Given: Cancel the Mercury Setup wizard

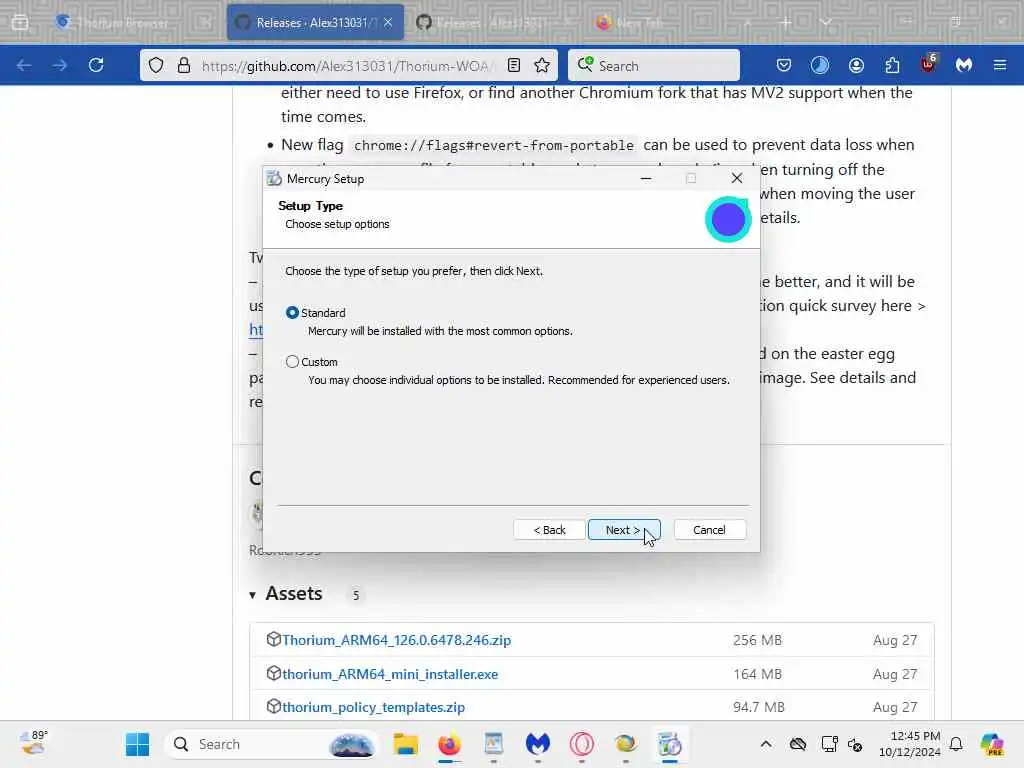Looking at the screenshot, I should pyautogui.click(x=709, y=530).
